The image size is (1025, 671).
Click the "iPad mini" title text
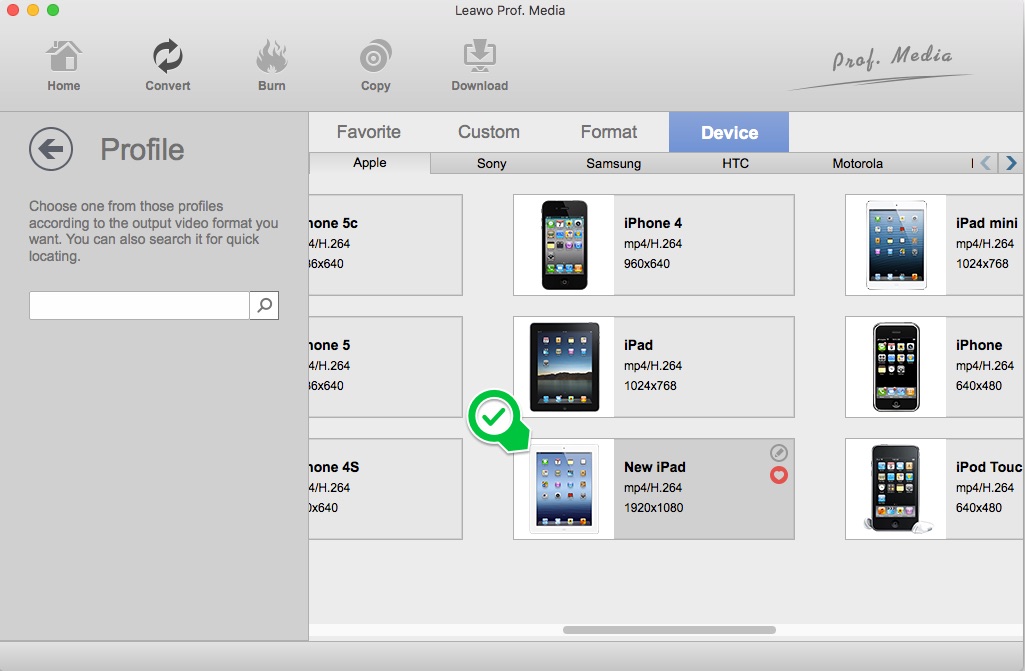(986, 223)
